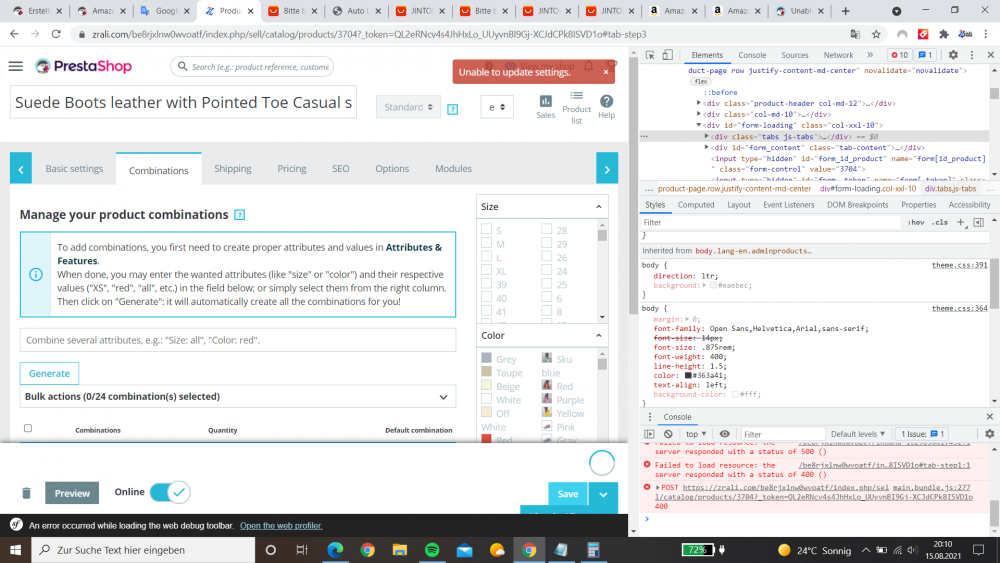Check size 24 attribute
Screen dimensions: 1000x563
coord(547,270)
